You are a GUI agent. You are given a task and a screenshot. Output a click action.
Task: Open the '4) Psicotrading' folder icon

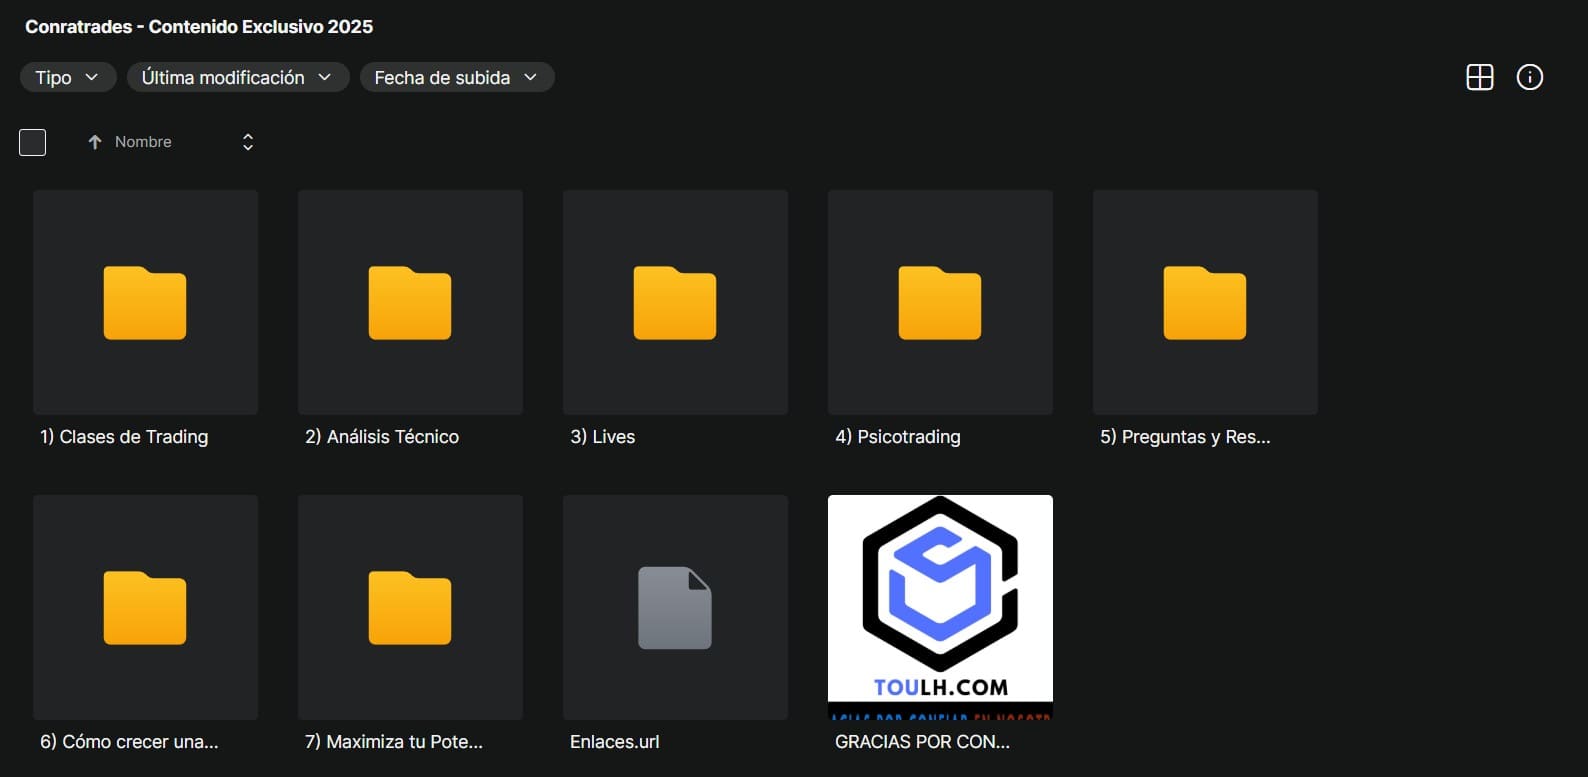tap(940, 303)
